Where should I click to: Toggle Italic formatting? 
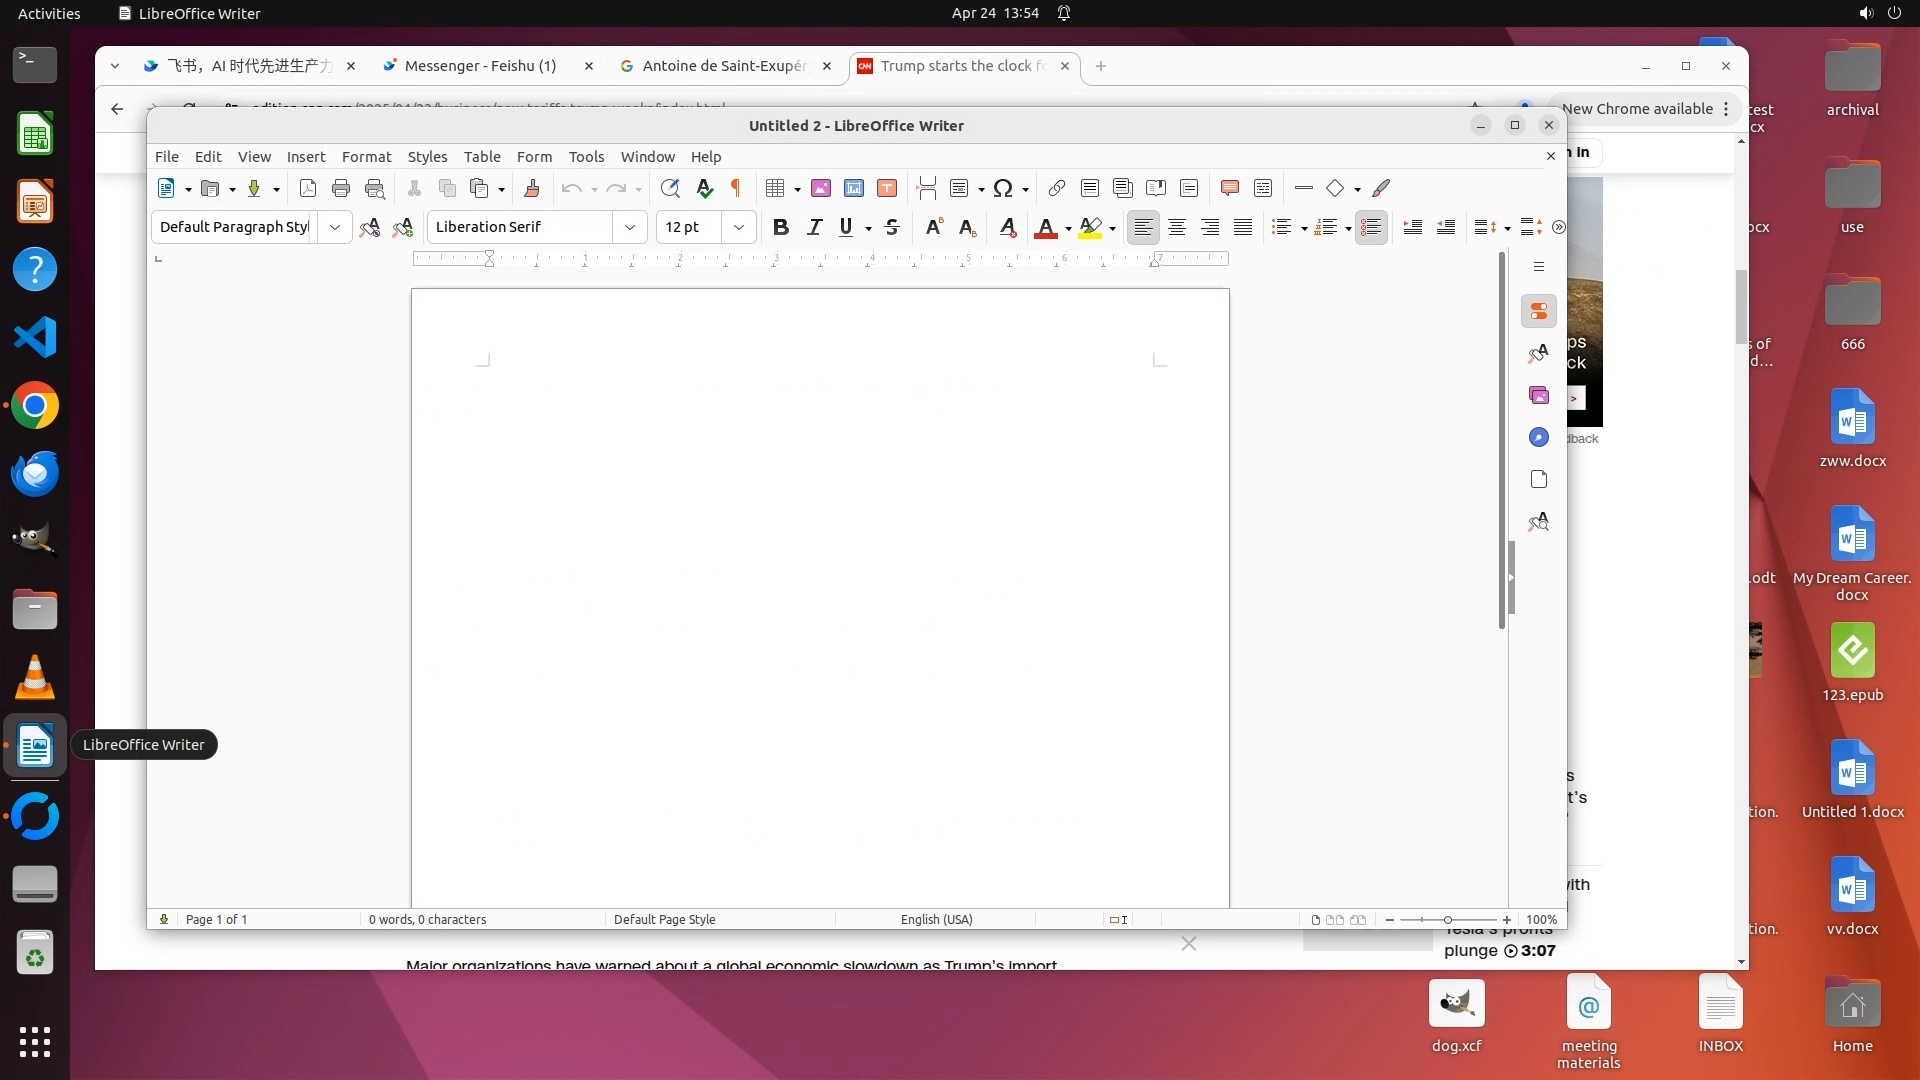tap(814, 227)
